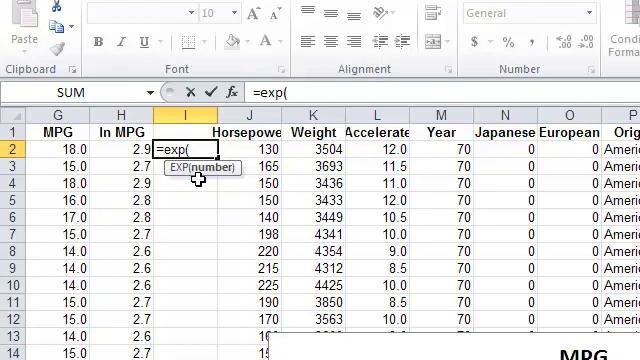Viewport: 640px width, 360px height.
Task: Click the EXP function name in tooltip
Action: tap(179, 167)
